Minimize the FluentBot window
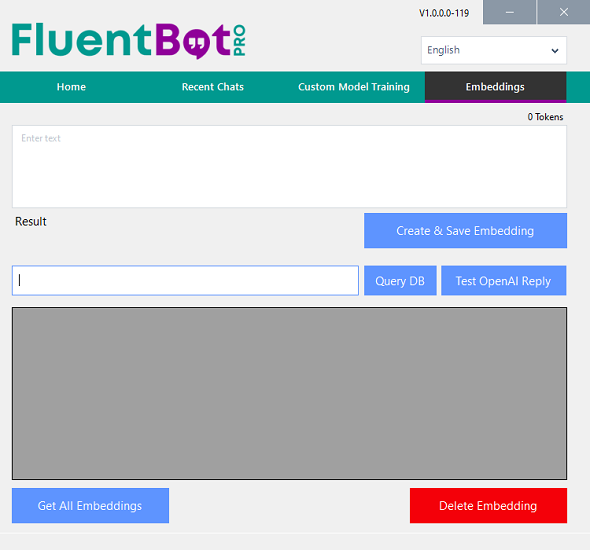Viewport: 590px width, 550px height. (509, 12)
